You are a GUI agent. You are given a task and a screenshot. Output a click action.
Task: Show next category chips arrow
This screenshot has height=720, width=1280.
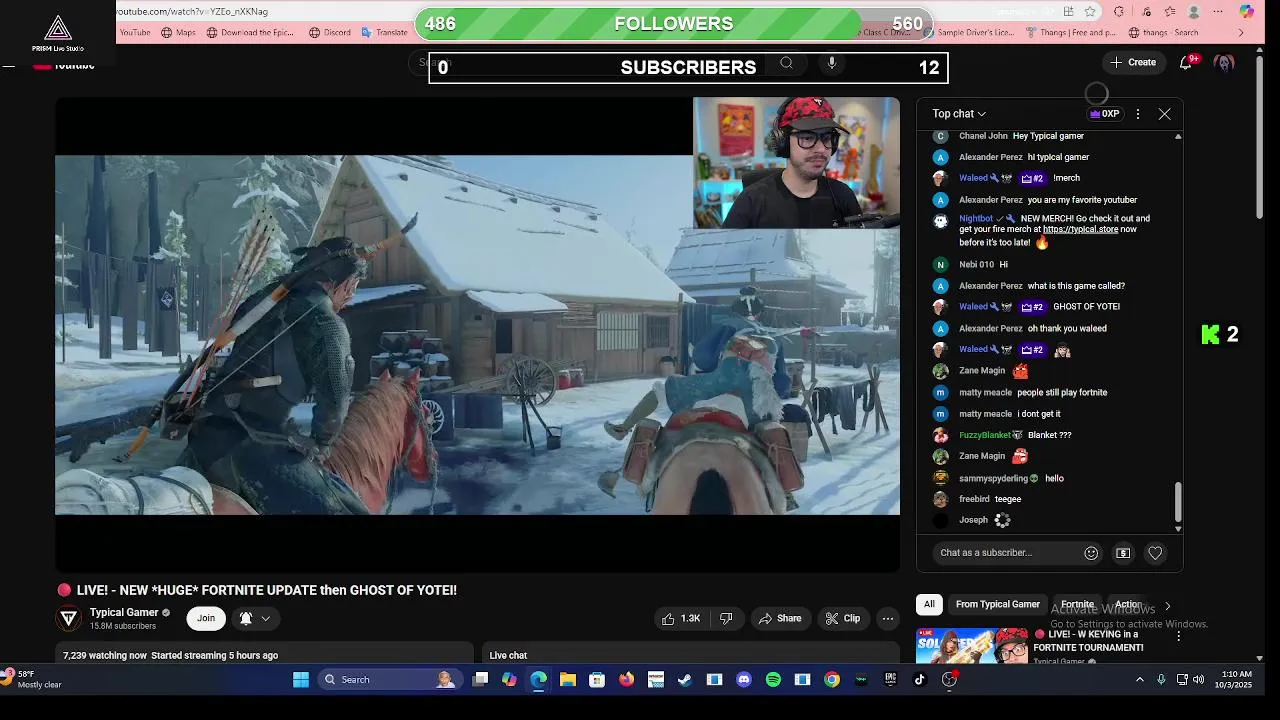point(1167,605)
